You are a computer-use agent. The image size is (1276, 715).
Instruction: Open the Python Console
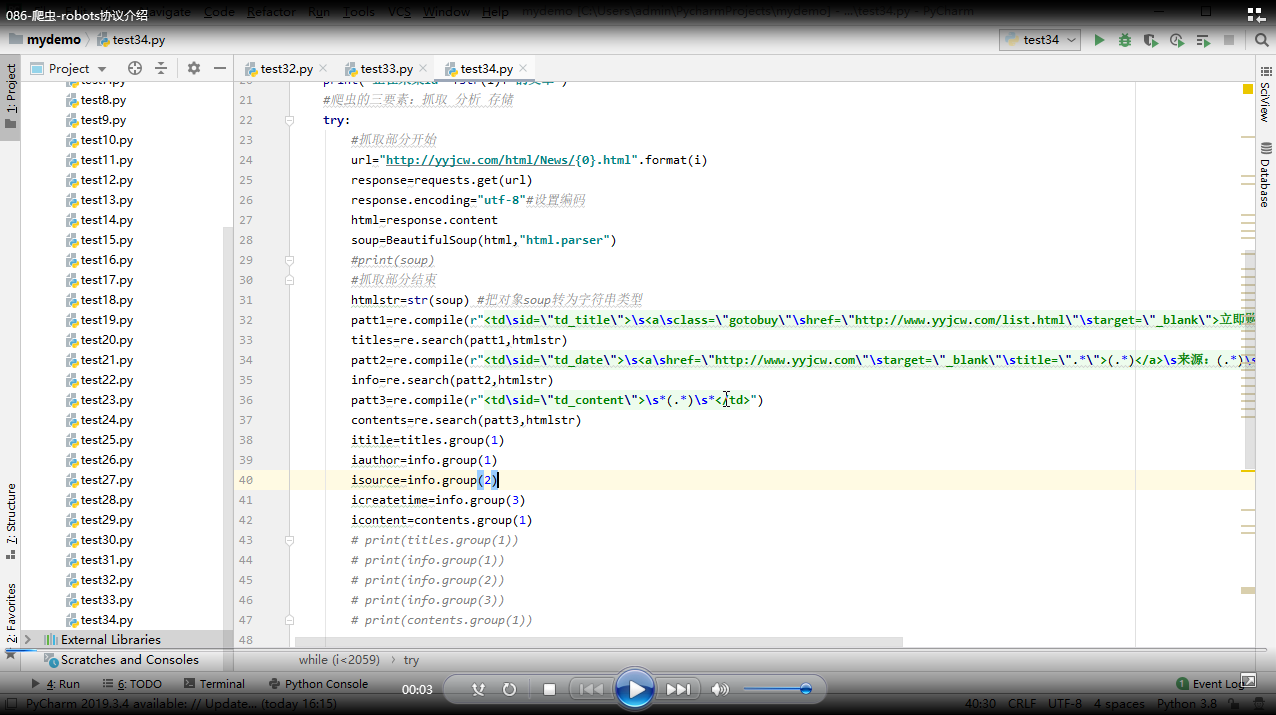point(318,684)
